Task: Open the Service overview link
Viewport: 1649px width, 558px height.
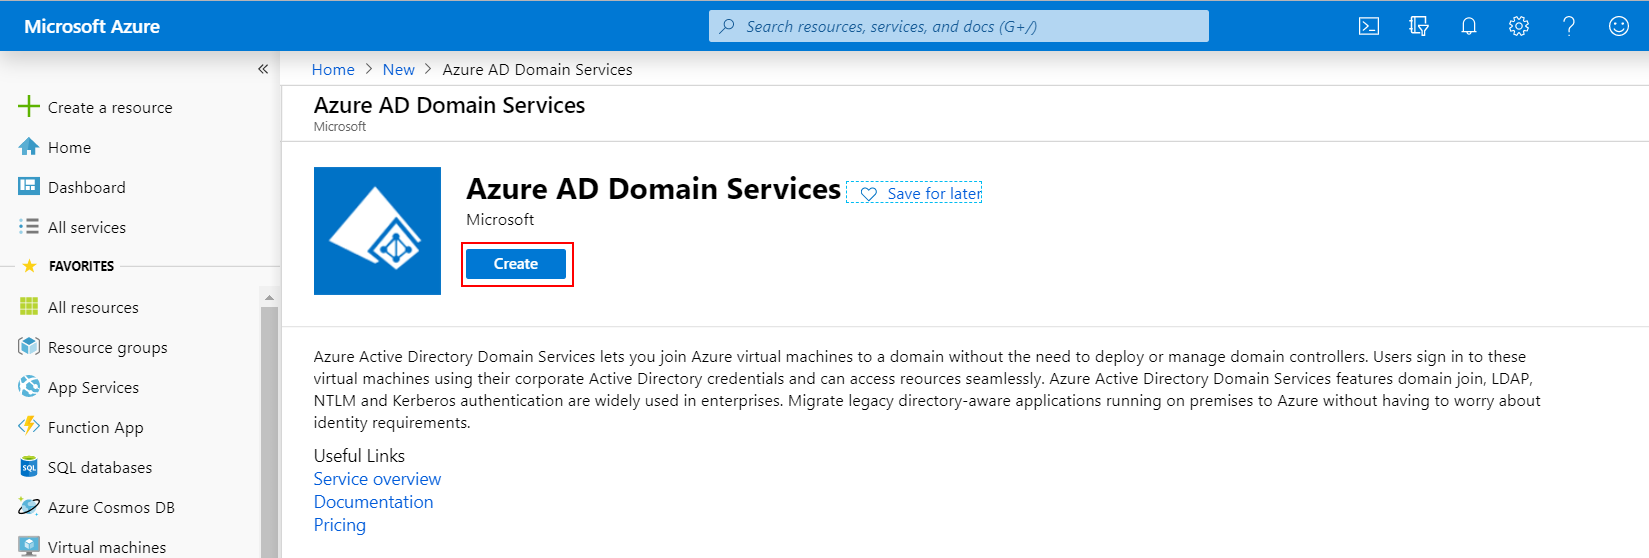Action: [377, 479]
